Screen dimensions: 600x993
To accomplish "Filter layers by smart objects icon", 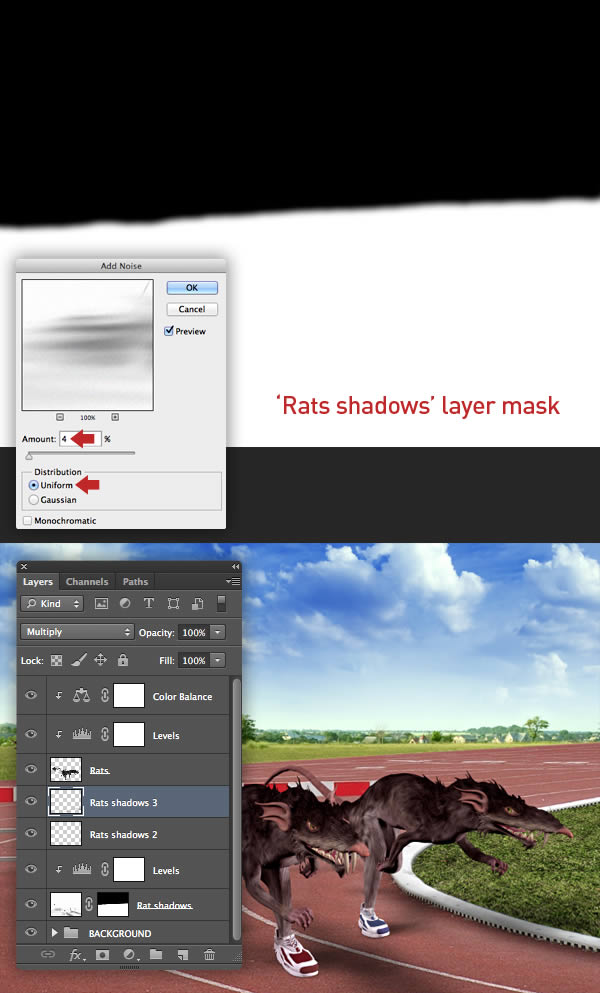I will click(x=197, y=604).
